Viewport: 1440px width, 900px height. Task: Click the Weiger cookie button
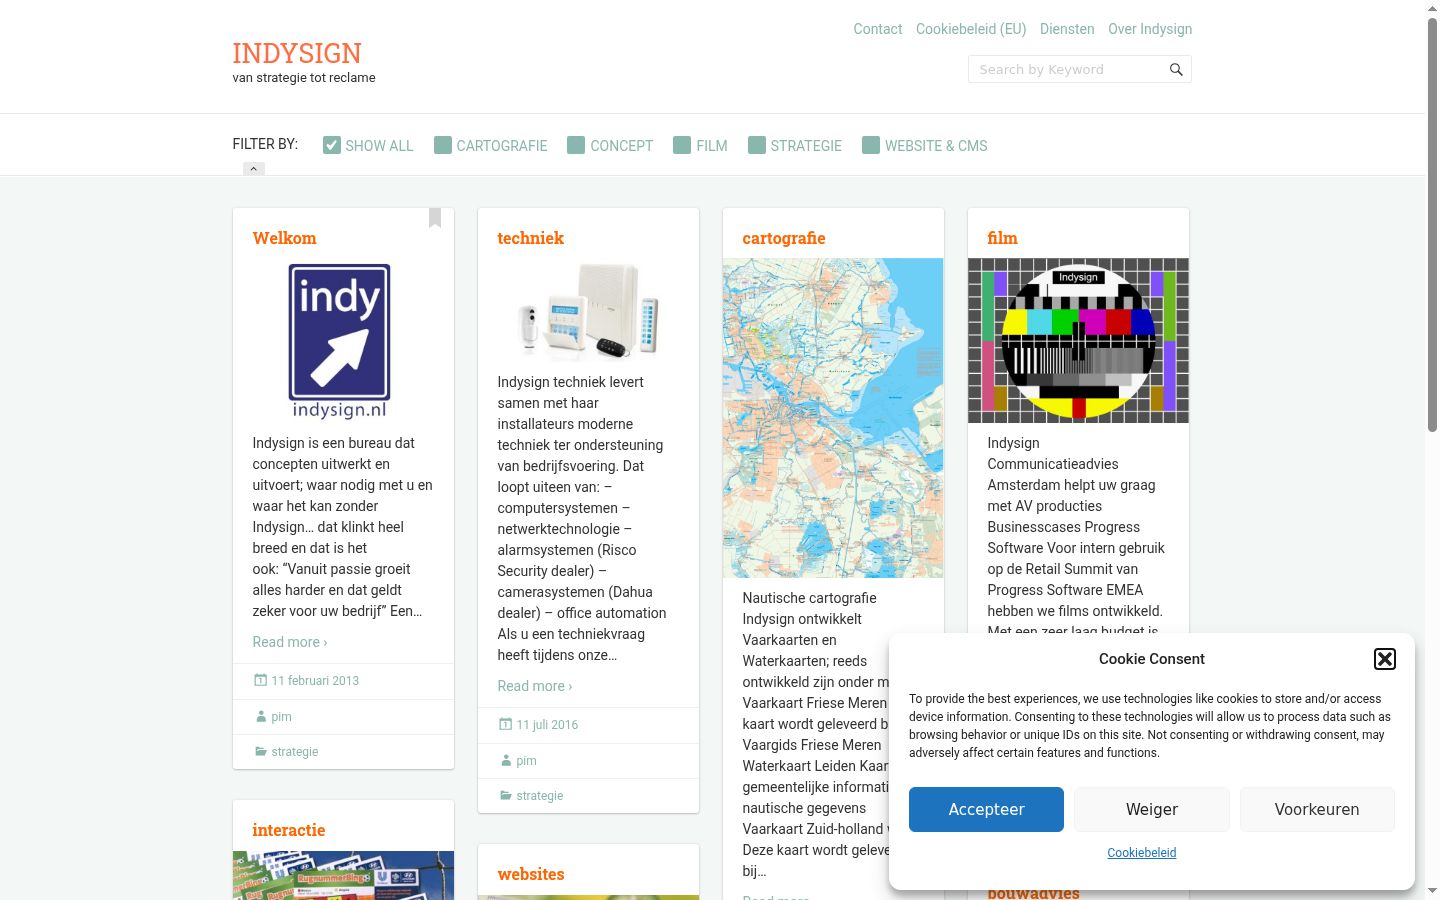(x=1152, y=809)
